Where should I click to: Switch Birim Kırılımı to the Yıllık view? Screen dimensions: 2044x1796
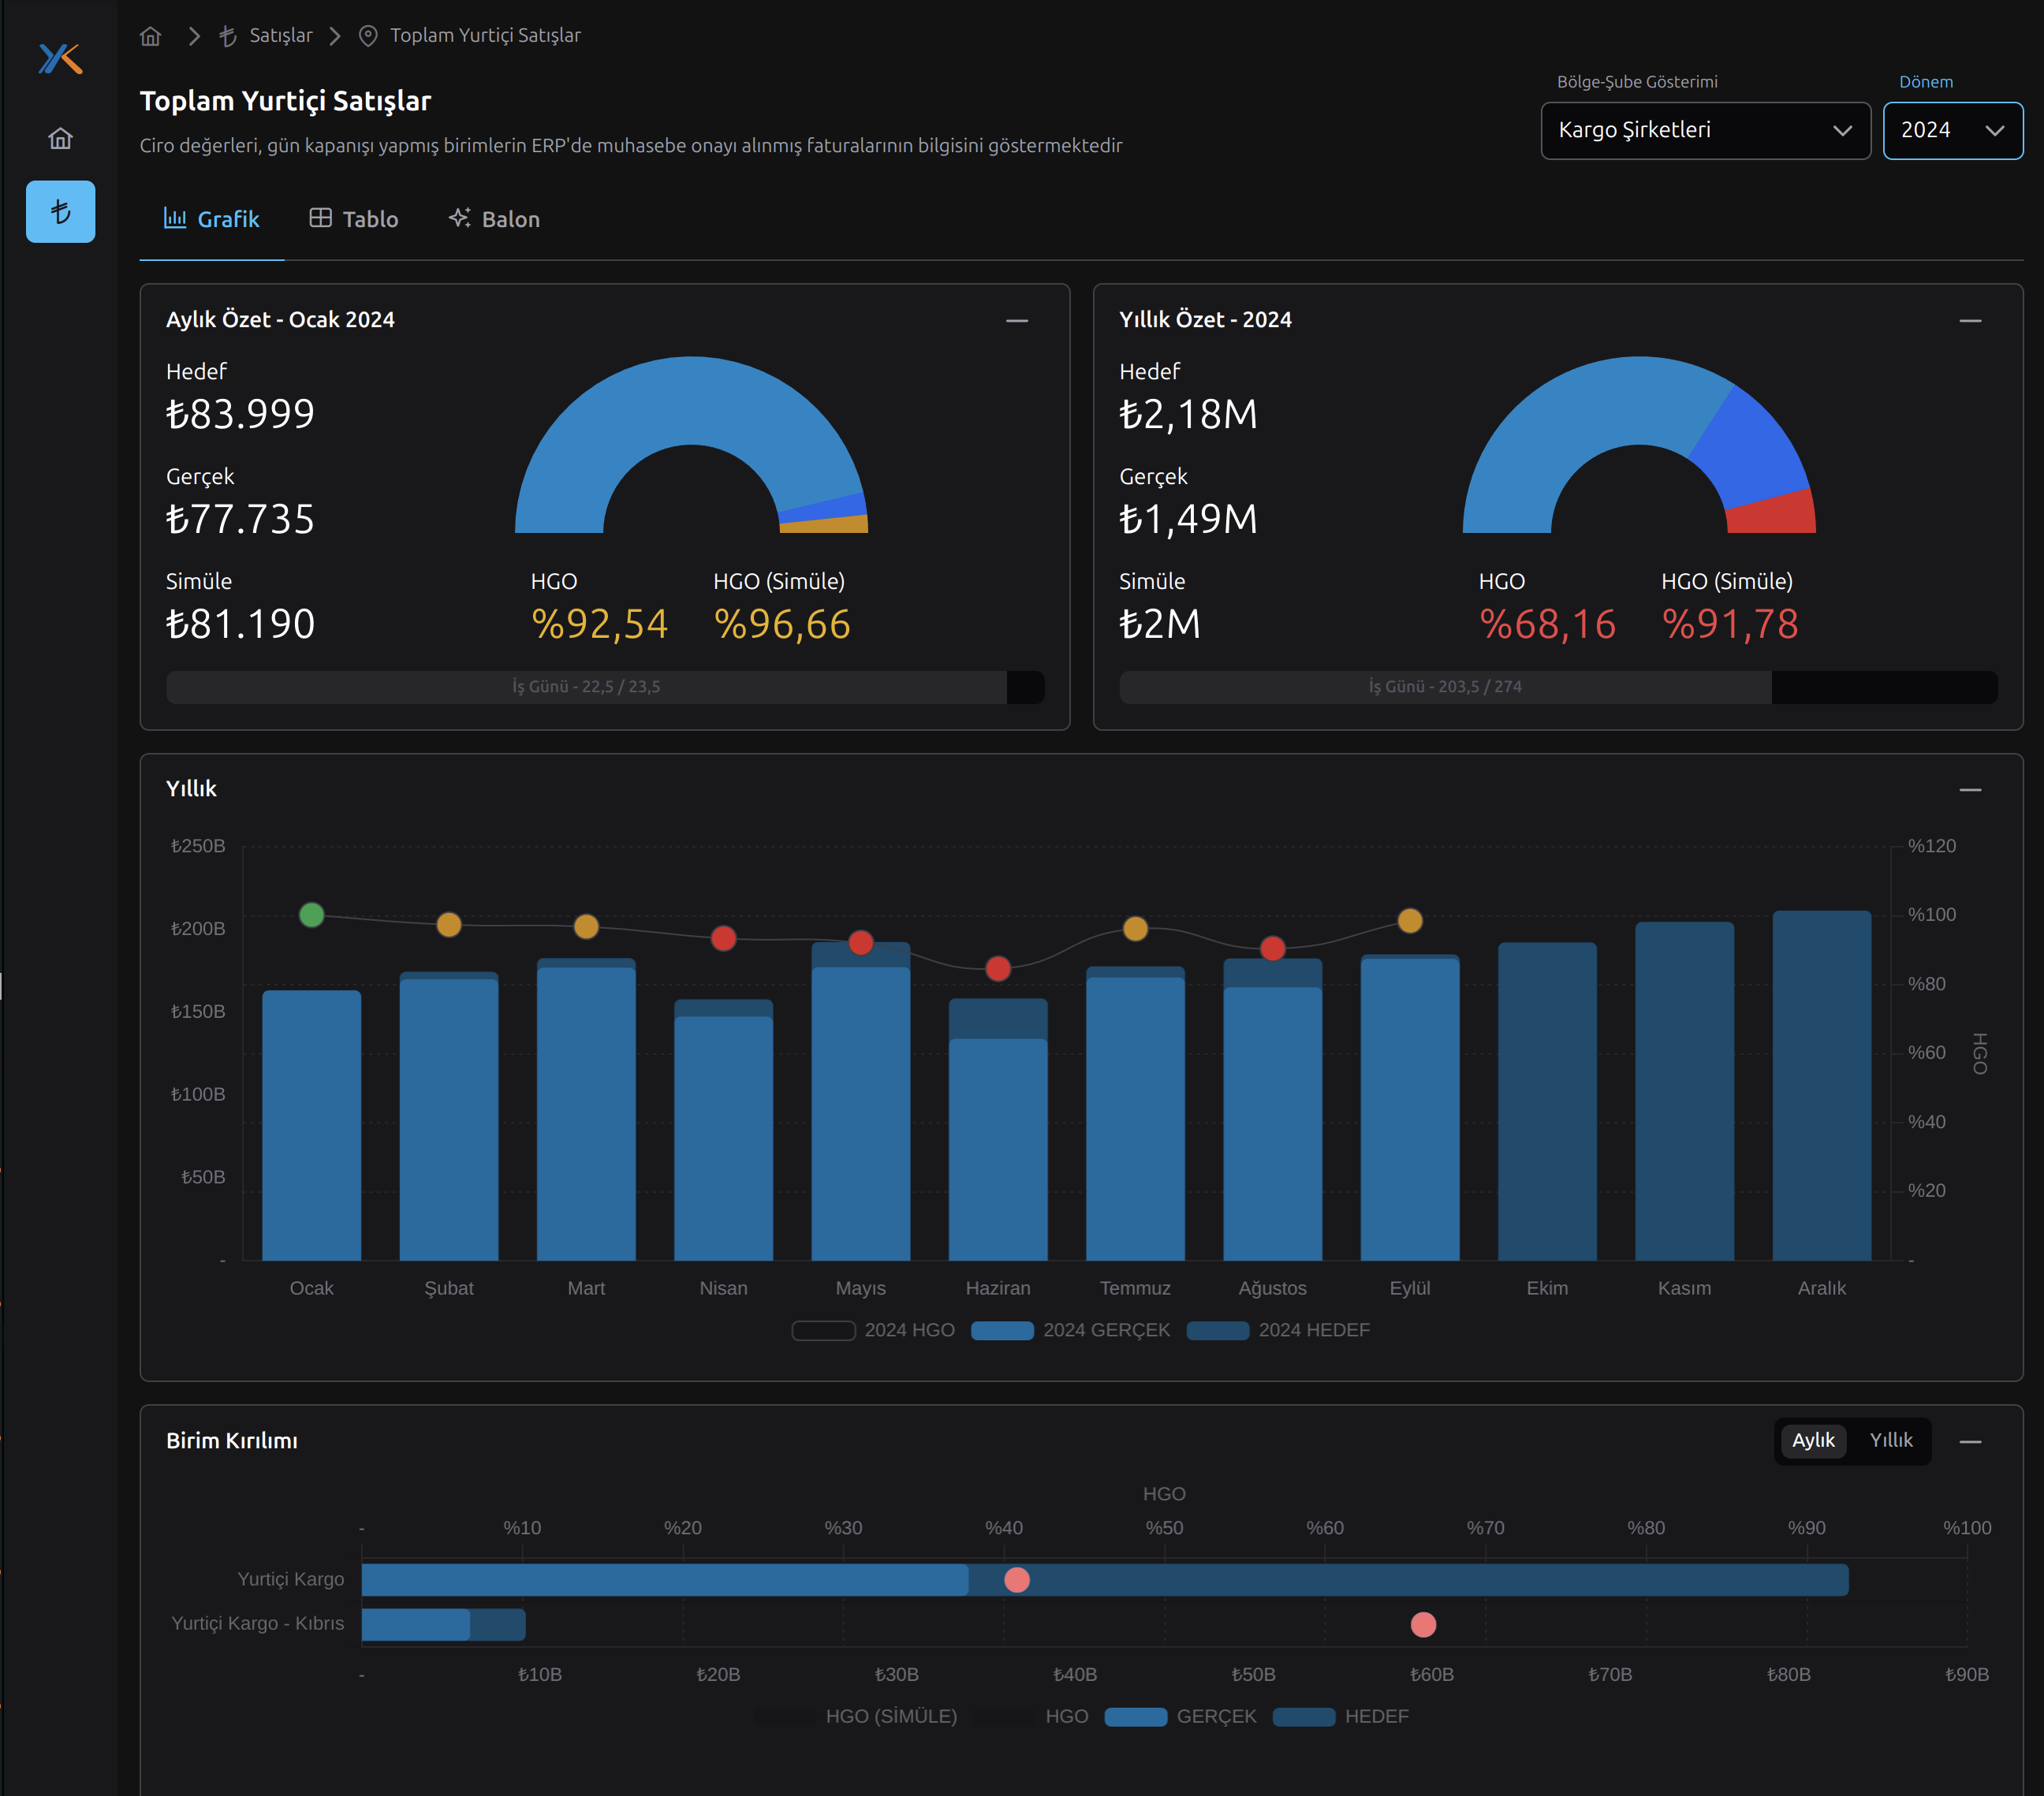point(1890,1440)
